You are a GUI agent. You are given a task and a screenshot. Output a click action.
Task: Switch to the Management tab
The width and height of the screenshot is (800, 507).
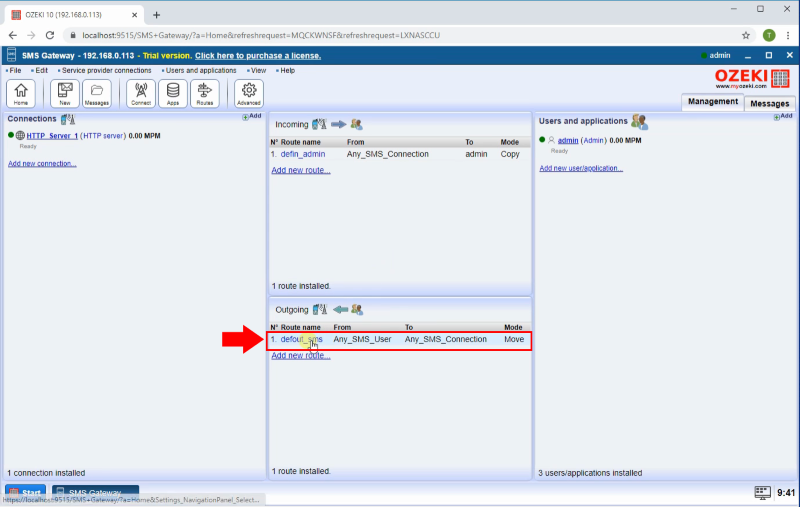click(713, 102)
